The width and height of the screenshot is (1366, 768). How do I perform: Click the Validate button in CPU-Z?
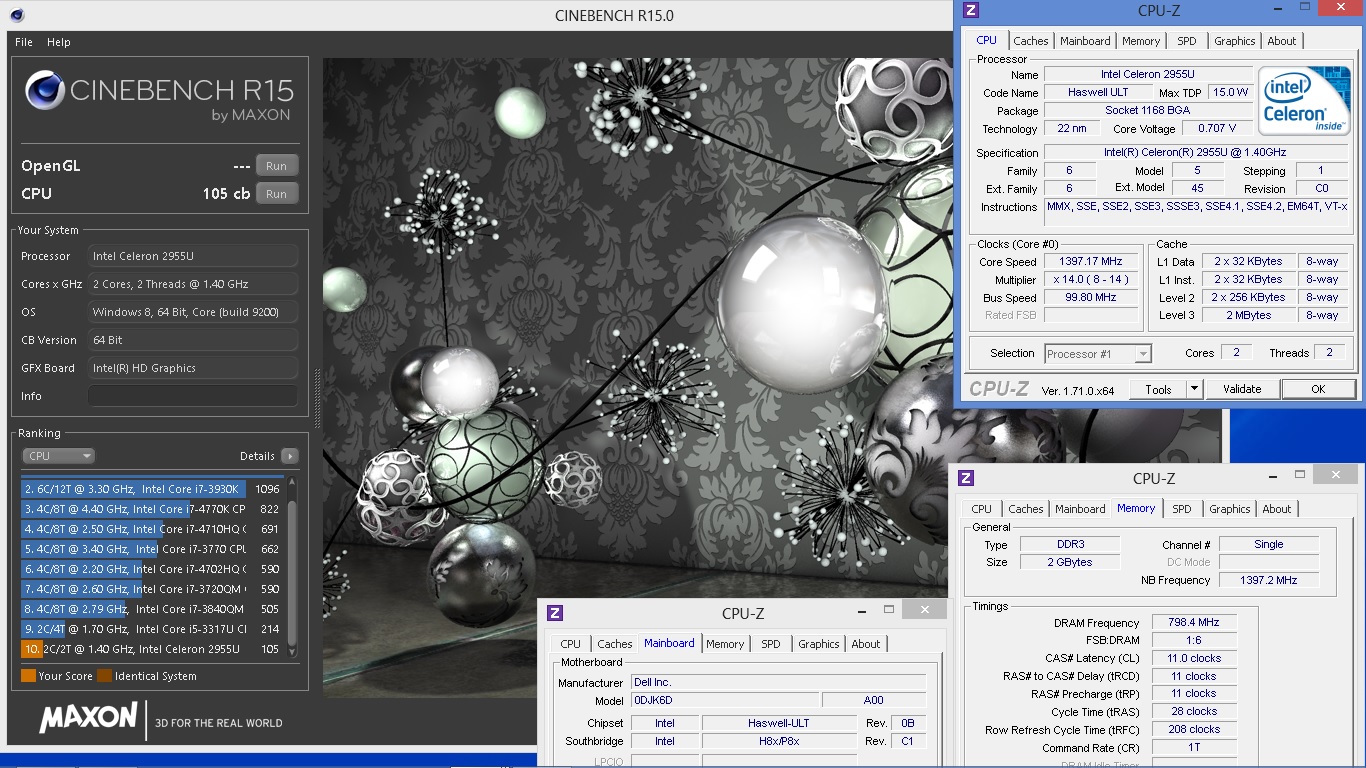point(1242,389)
